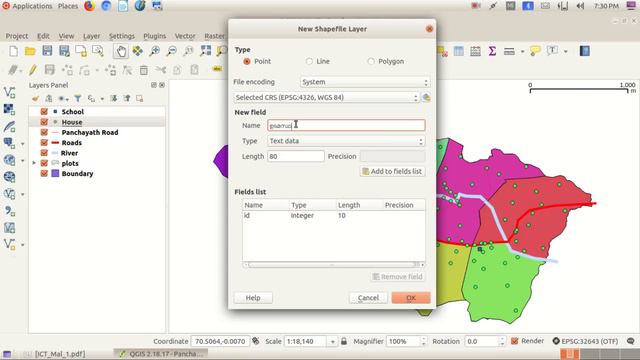The height and width of the screenshot is (360, 640).
Task: Toggle visibility of the School layer
Action: (x=44, y=111)
